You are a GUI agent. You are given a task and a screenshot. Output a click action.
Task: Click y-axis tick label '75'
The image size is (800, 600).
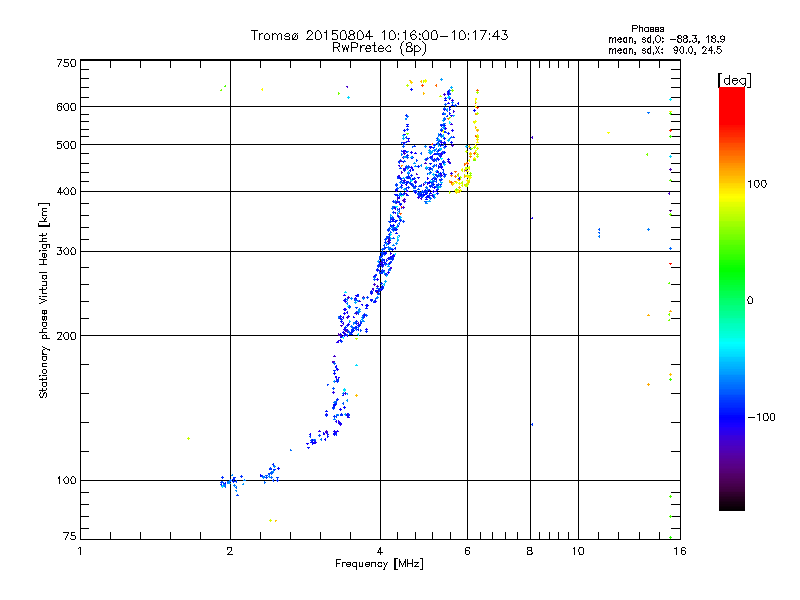(70, 536)
